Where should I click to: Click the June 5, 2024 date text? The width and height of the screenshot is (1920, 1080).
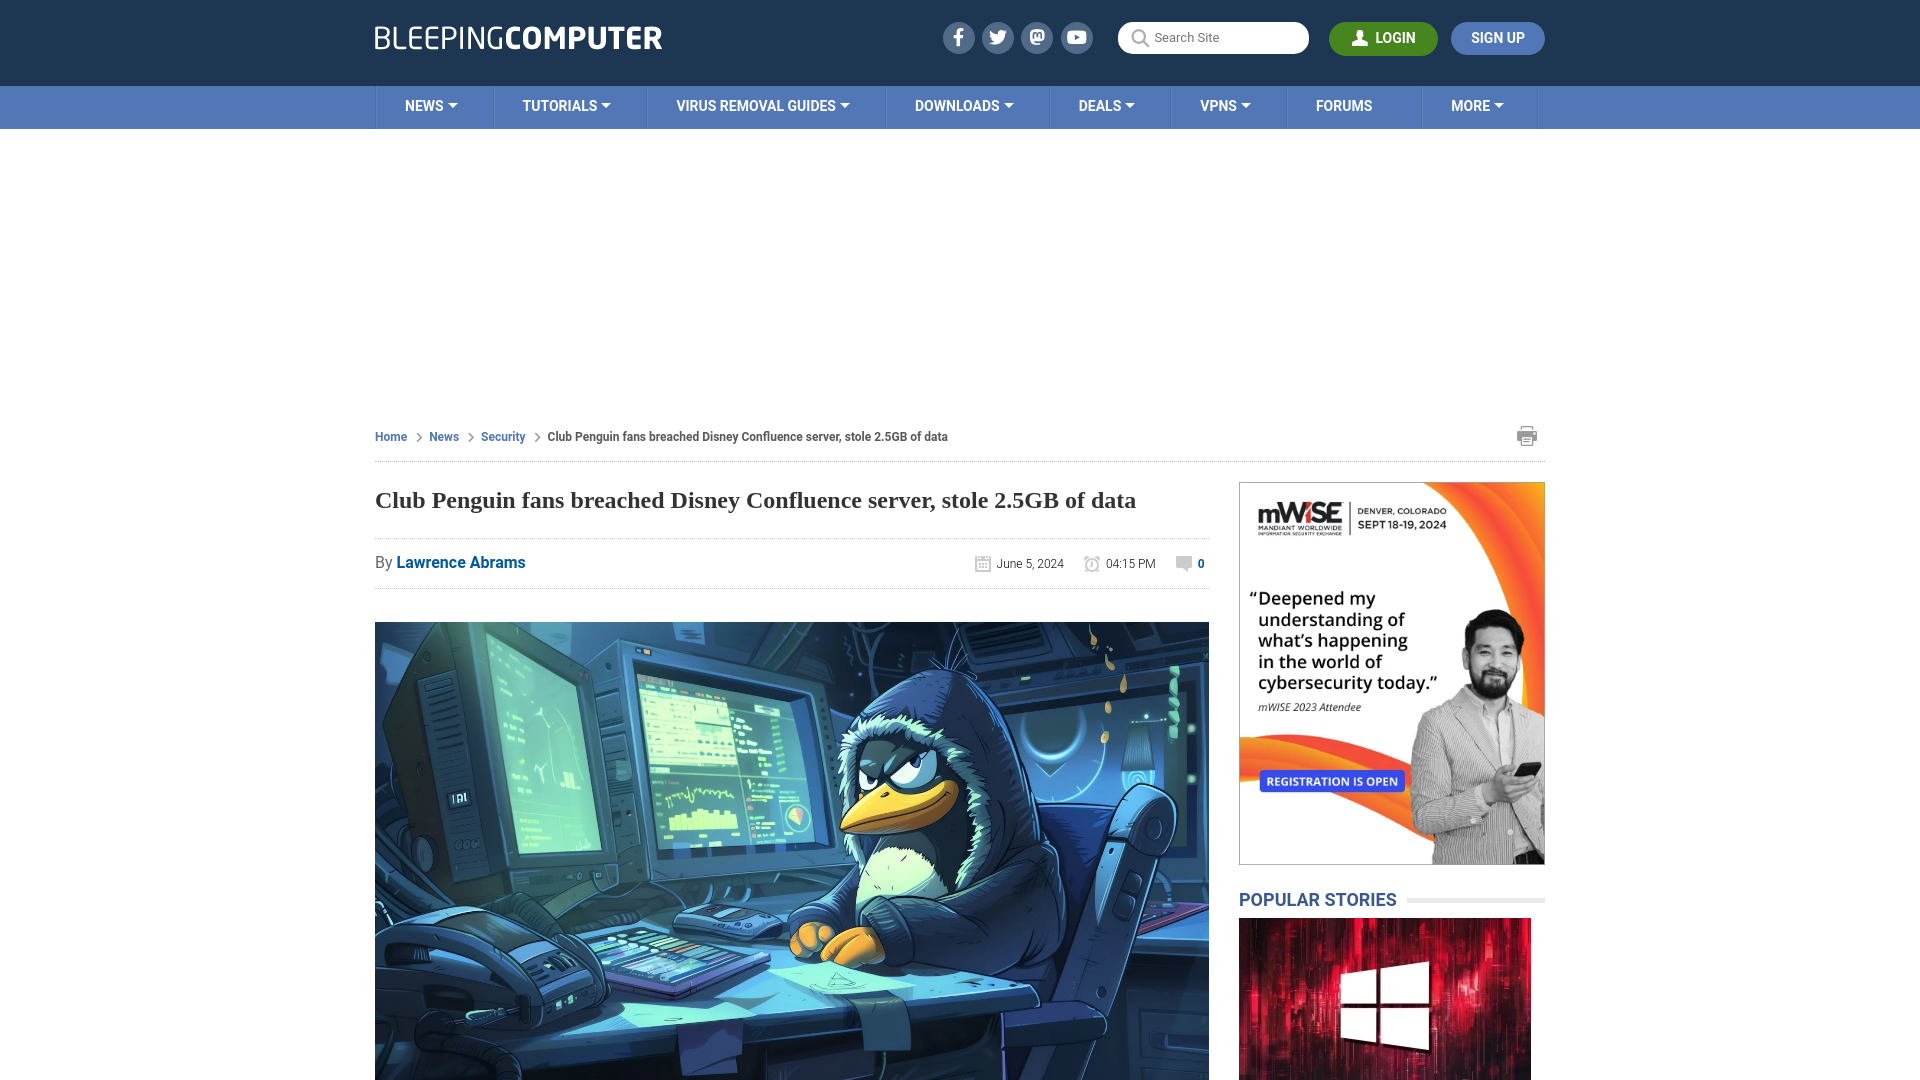[1030, 564]
